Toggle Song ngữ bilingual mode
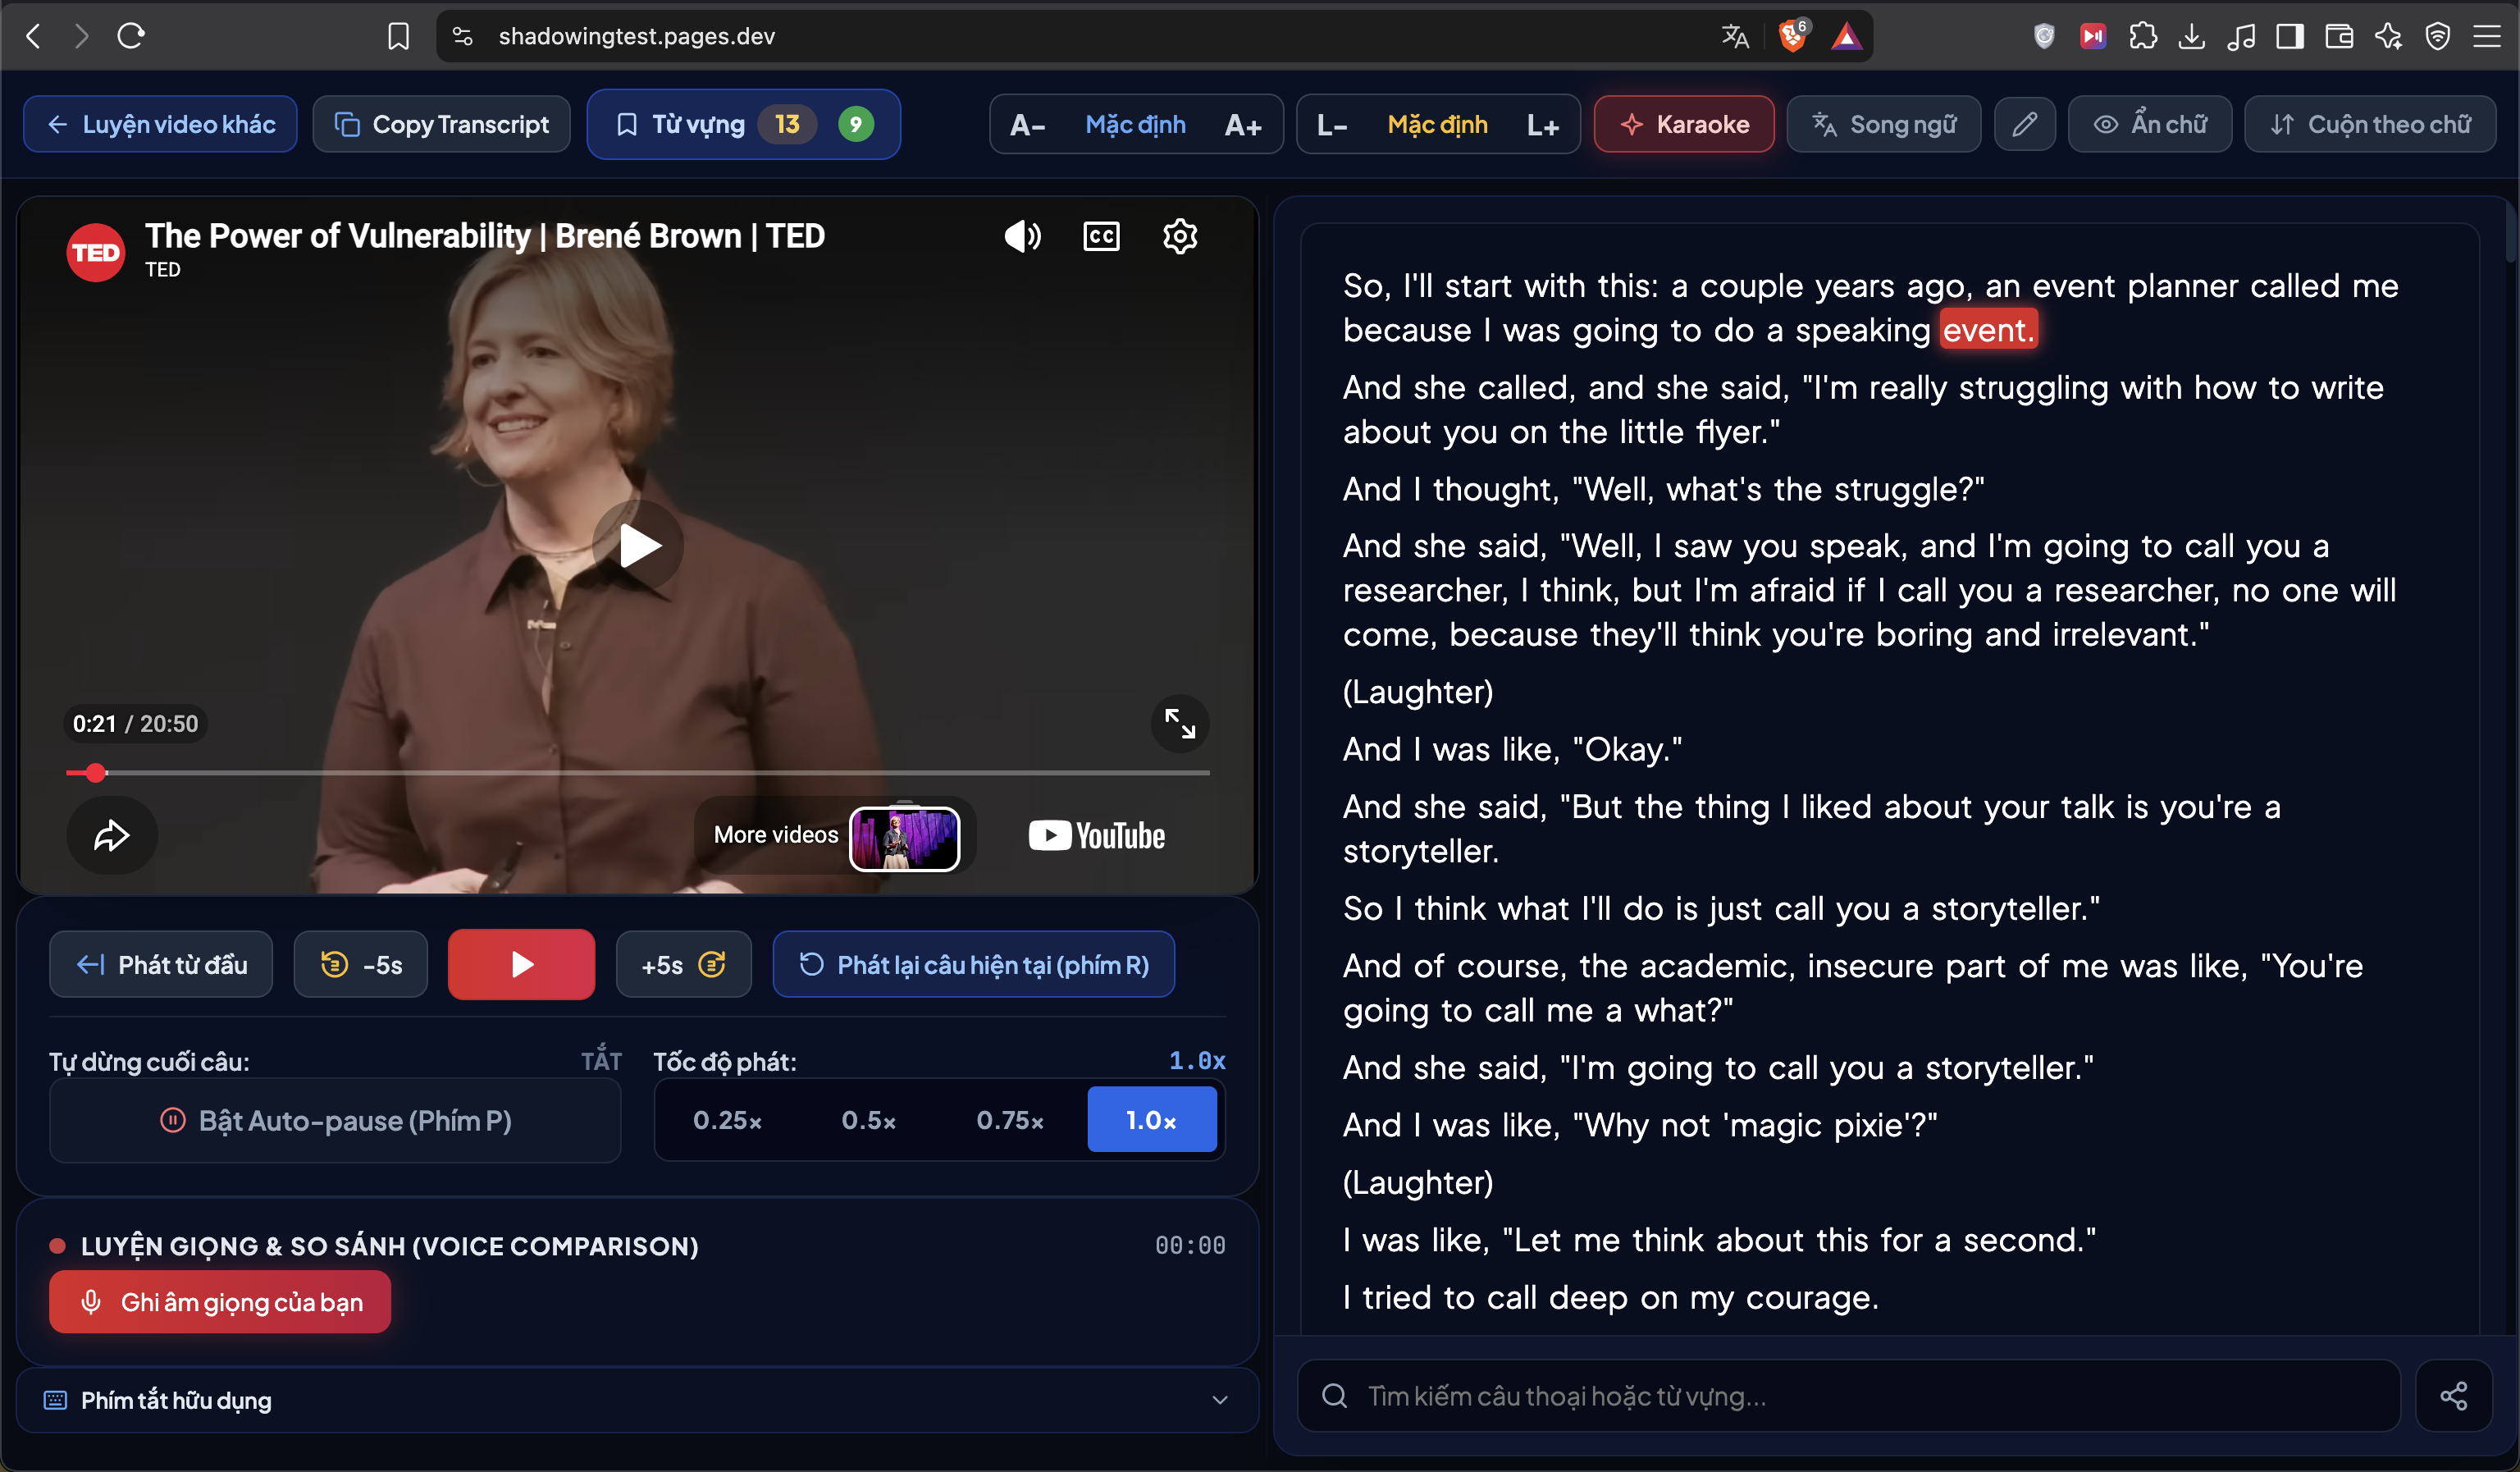This screenshot has width=2520, height=1472. click(1883, 124)
